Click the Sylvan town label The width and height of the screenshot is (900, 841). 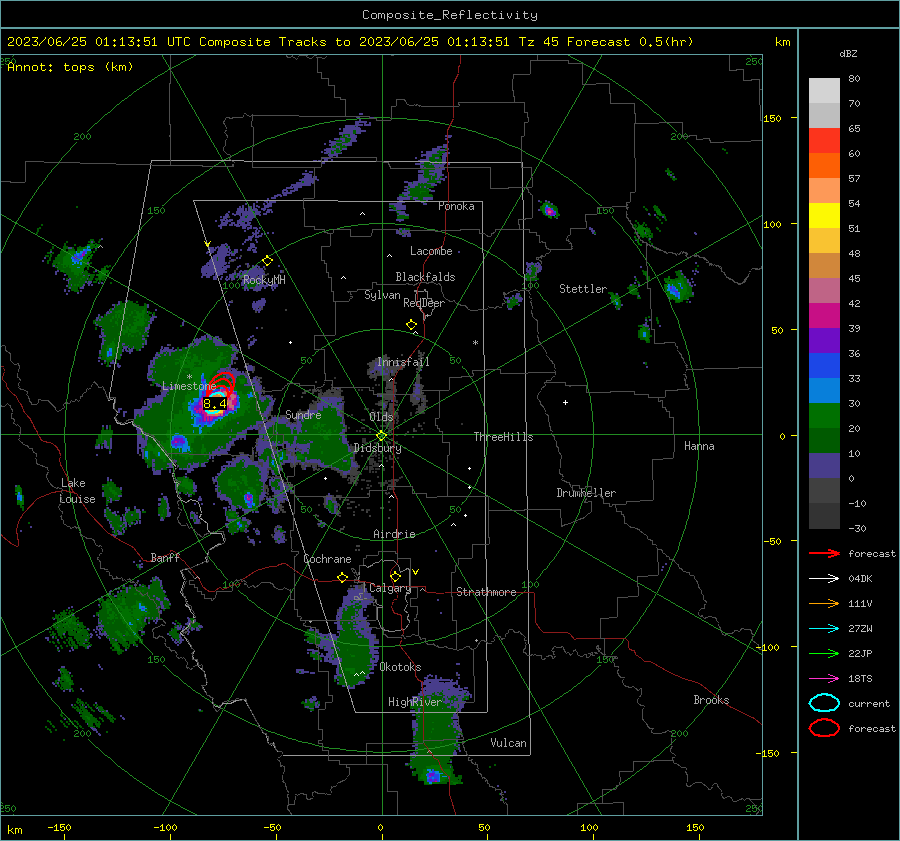[x=382, y=295]
